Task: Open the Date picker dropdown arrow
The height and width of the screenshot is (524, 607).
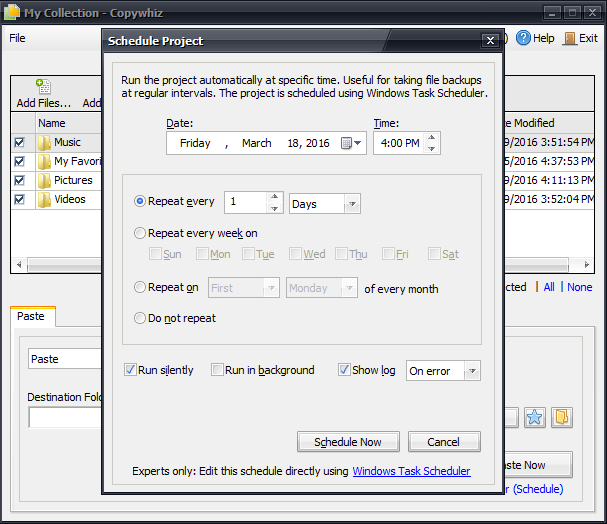Action: [358, 143]
